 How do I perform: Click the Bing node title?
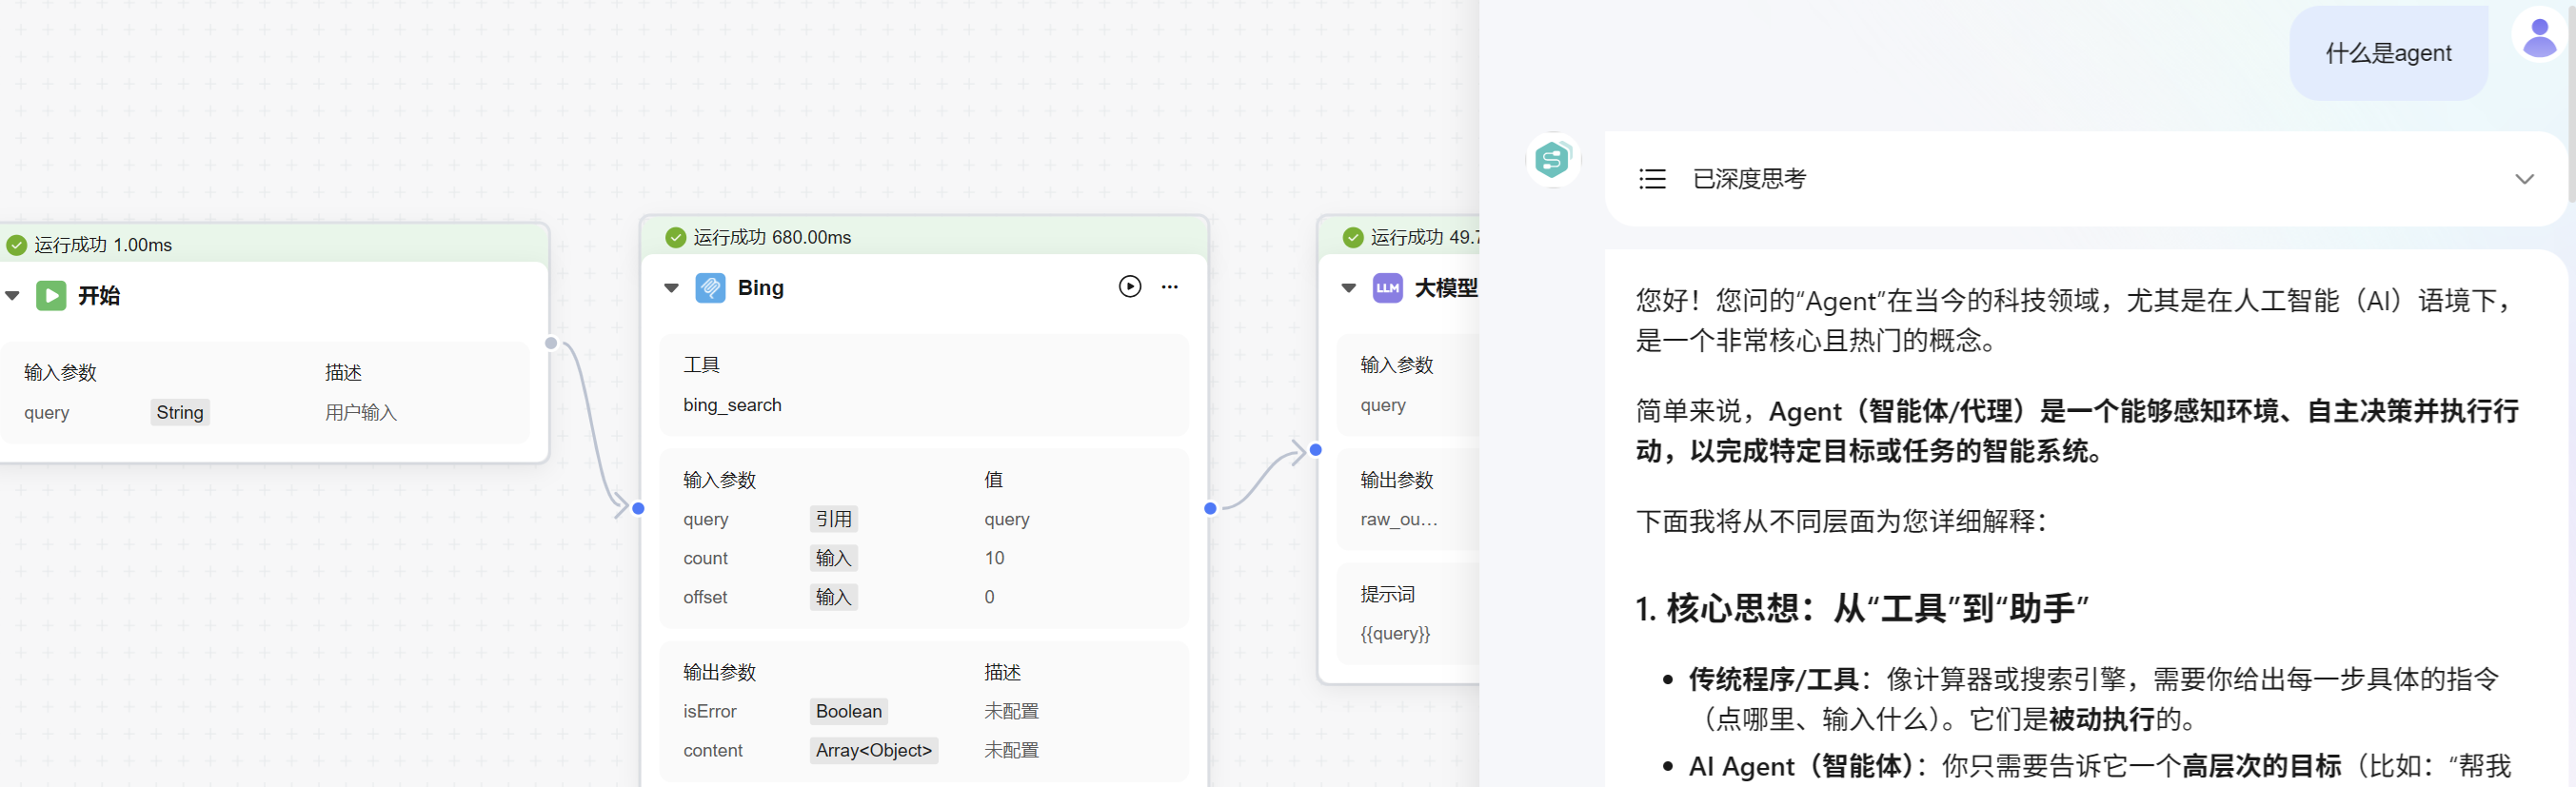point(760,288)
